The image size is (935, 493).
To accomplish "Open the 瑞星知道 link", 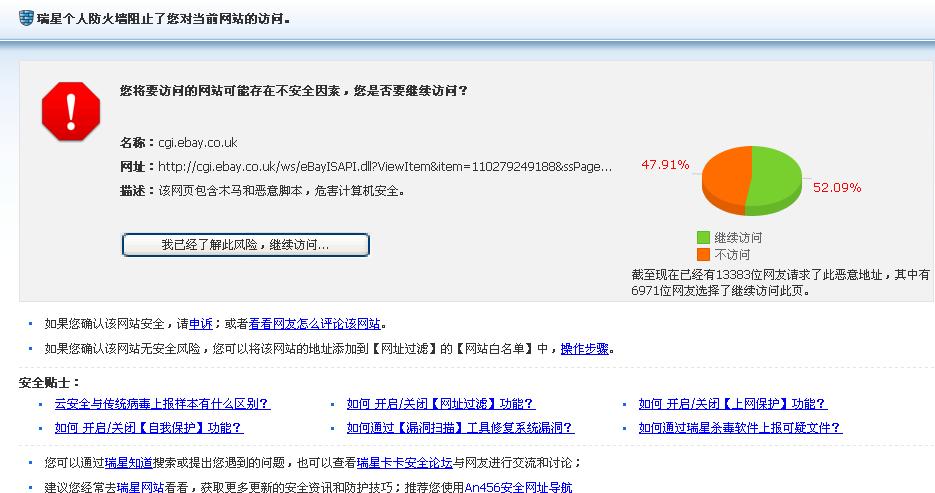I will [129, 463].
